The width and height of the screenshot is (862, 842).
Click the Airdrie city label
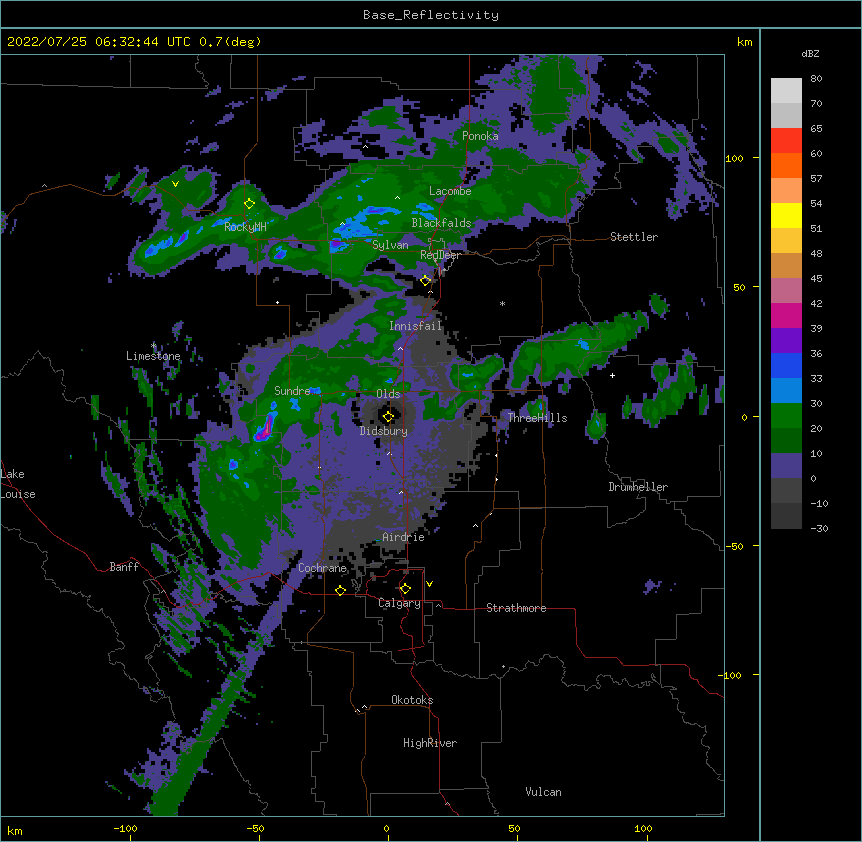[404, 537]
